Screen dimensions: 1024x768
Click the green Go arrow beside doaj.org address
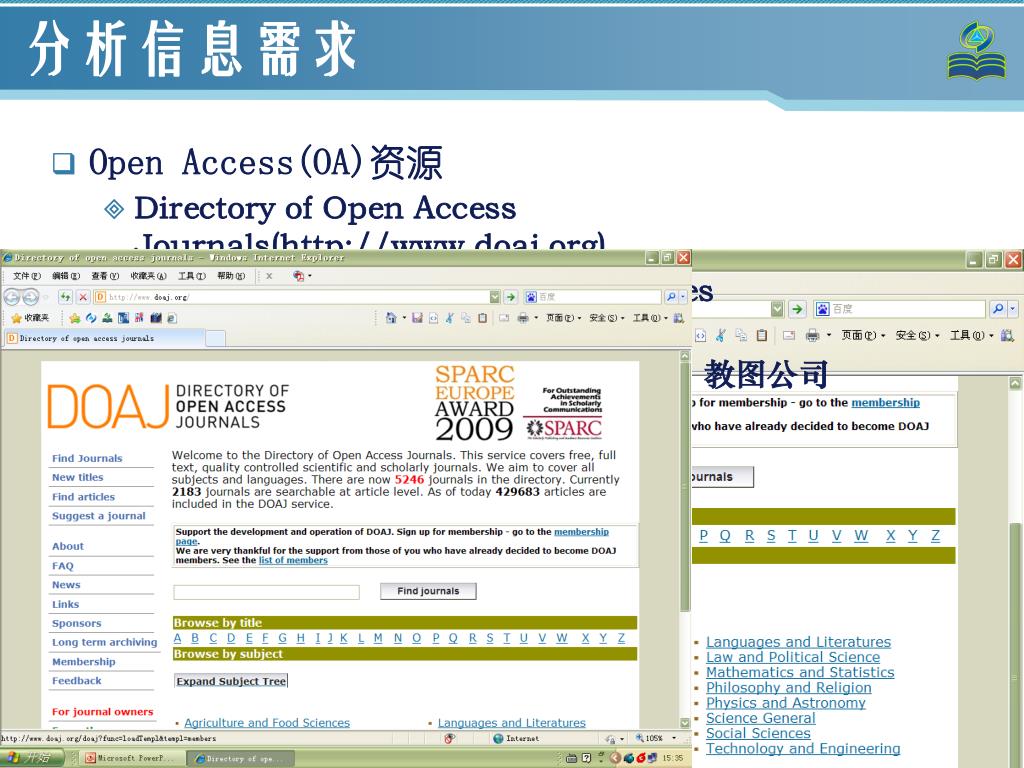tap(511, 297)
